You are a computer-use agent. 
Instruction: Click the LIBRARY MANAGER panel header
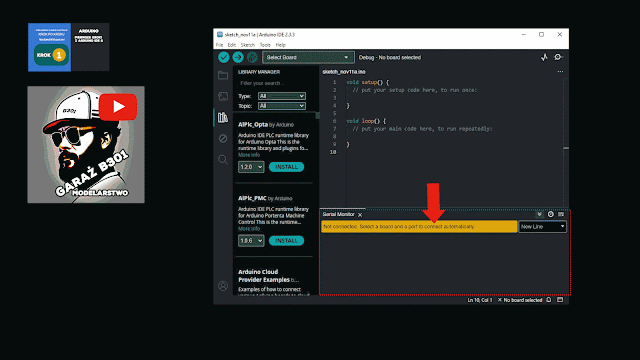(259, 72)
